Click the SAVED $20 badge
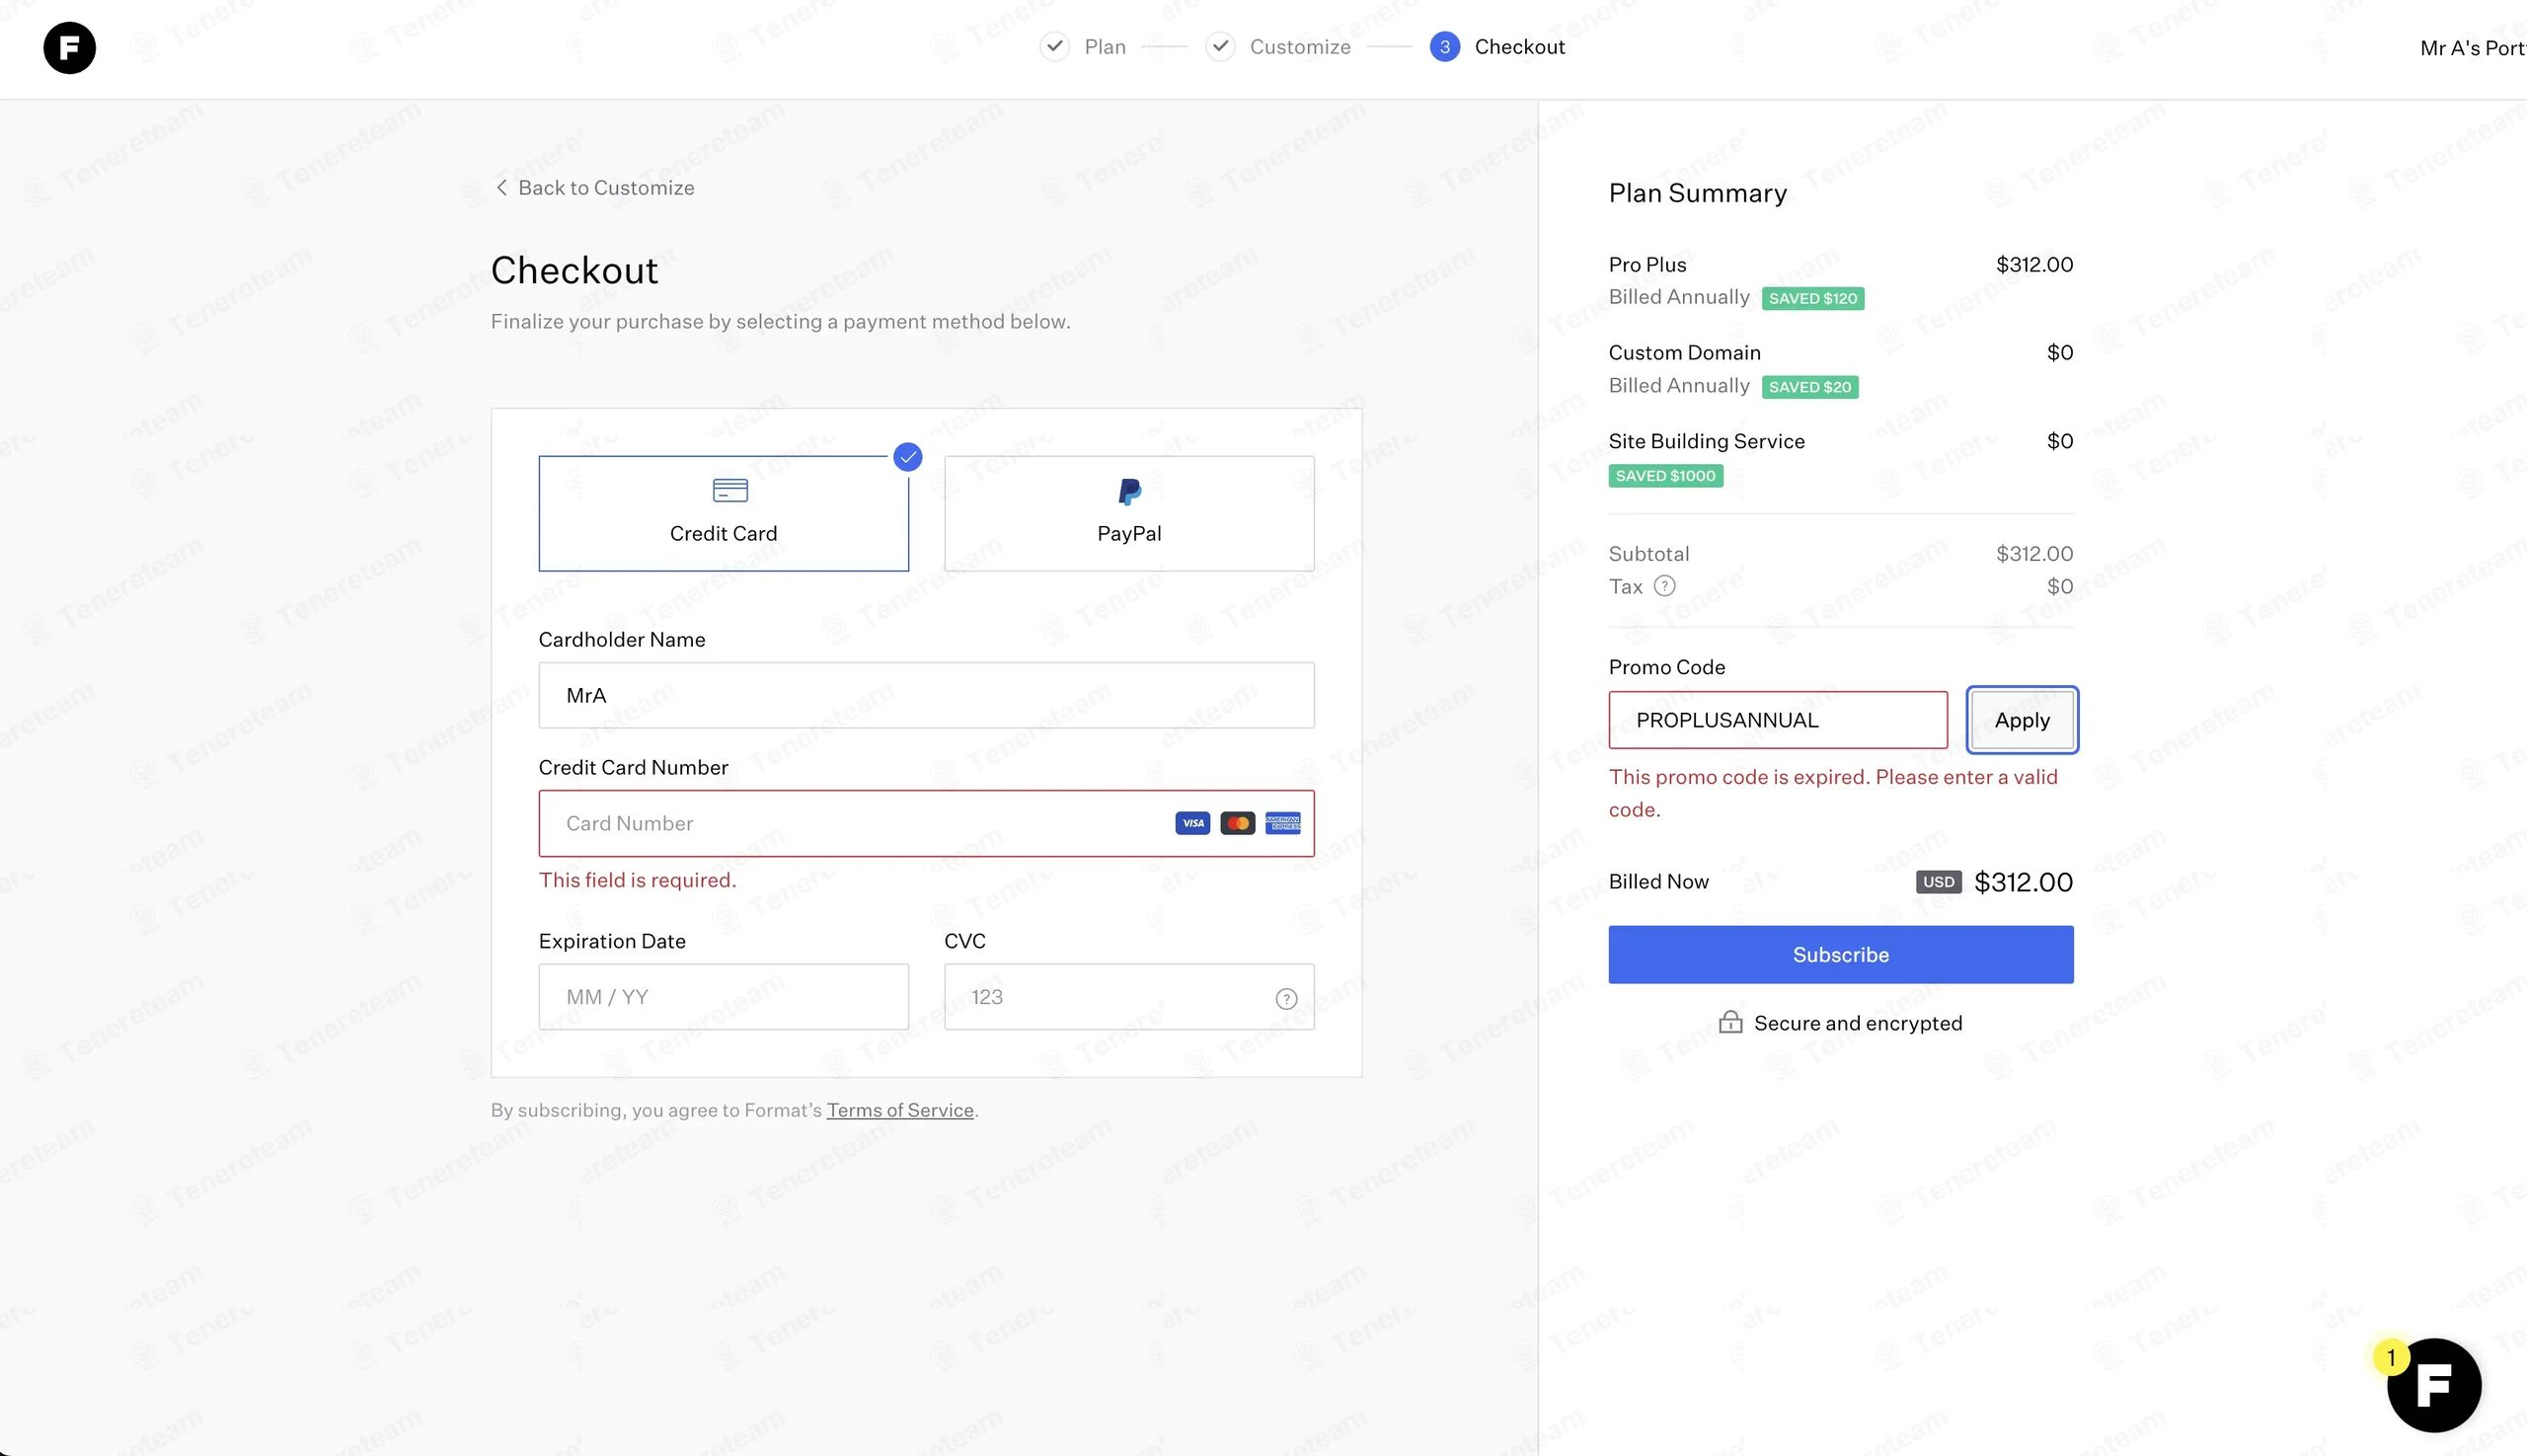This screenshot has width=2527, height=1456. coord(1809,387)
